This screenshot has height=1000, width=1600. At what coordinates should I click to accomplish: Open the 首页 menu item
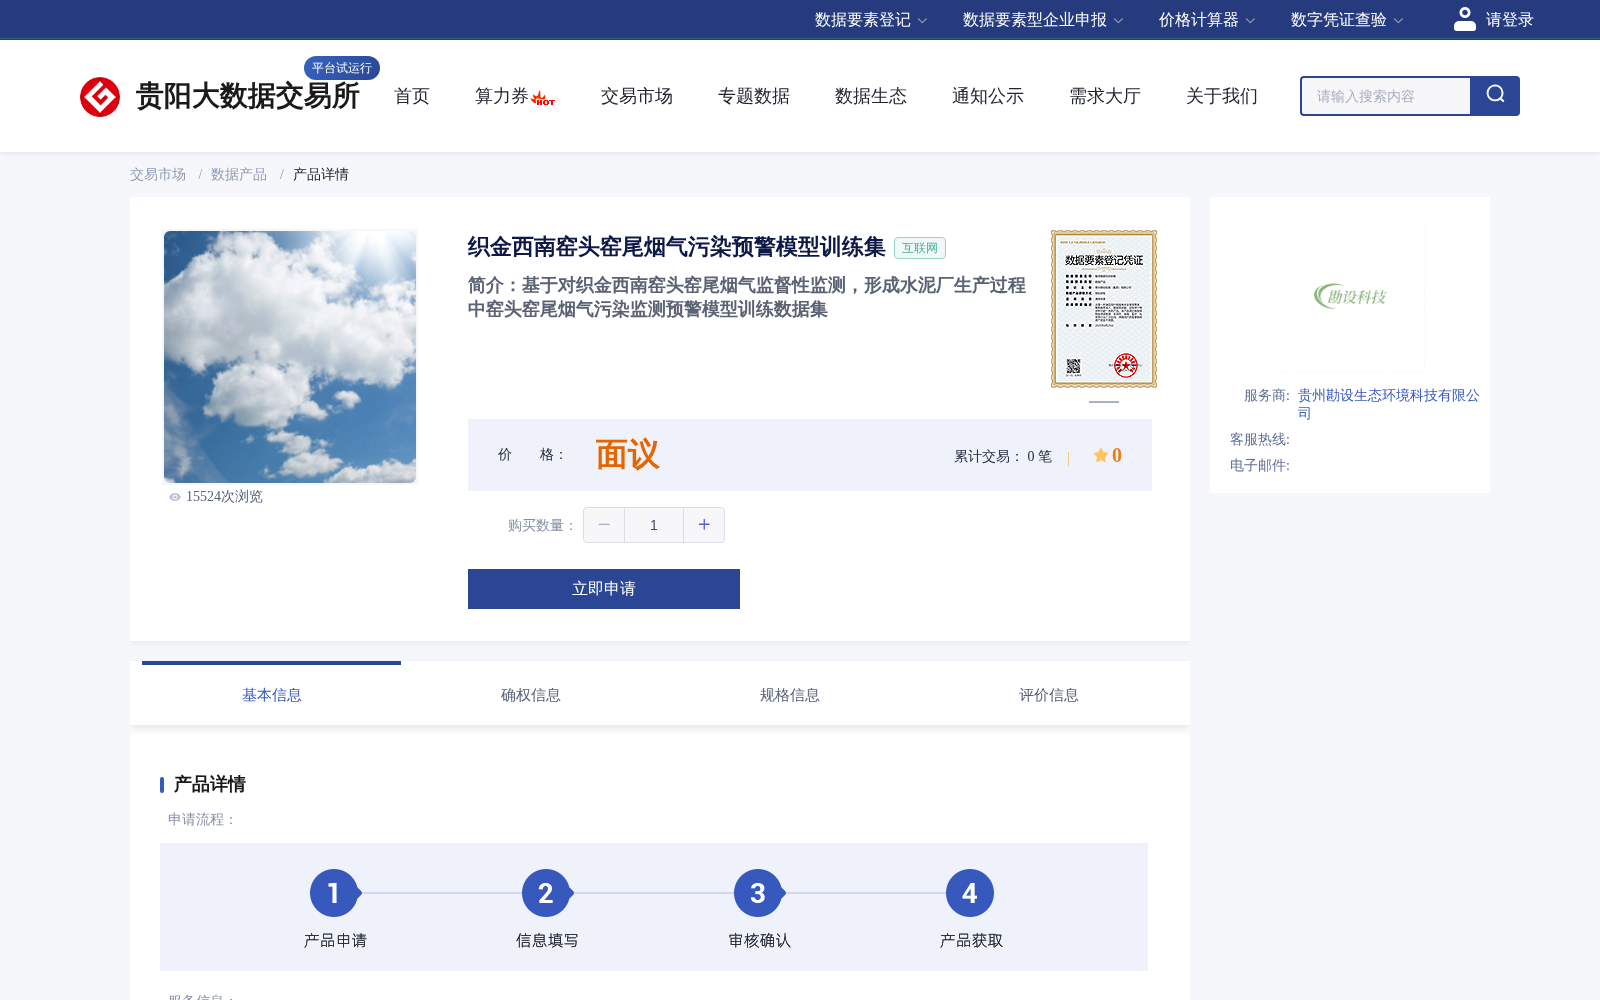[x=412, y=96]
